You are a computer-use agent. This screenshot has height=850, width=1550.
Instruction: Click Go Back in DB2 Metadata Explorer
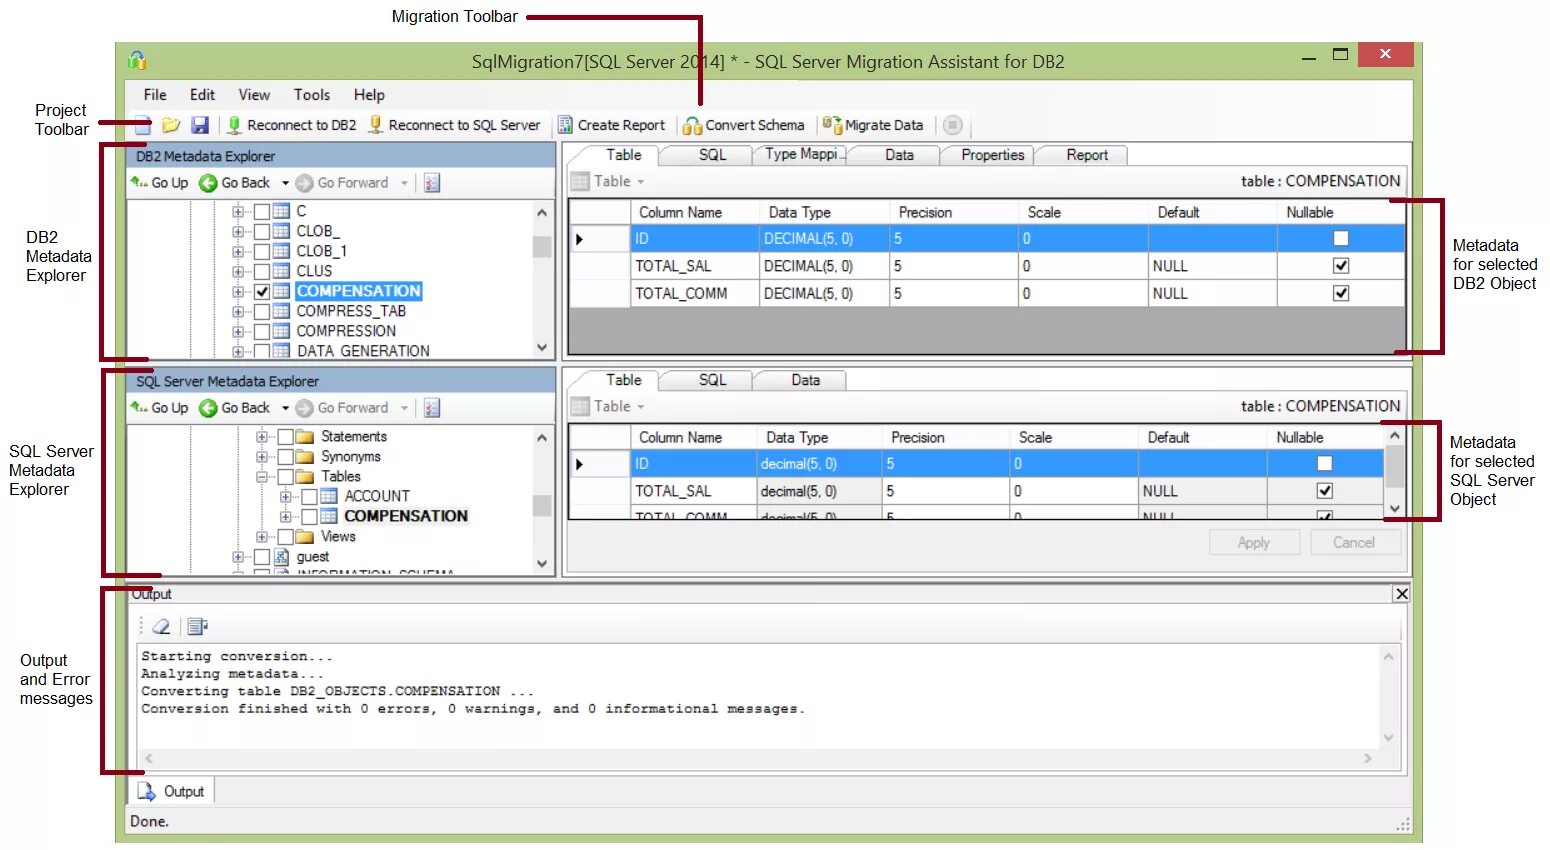[x=235, y=183]
